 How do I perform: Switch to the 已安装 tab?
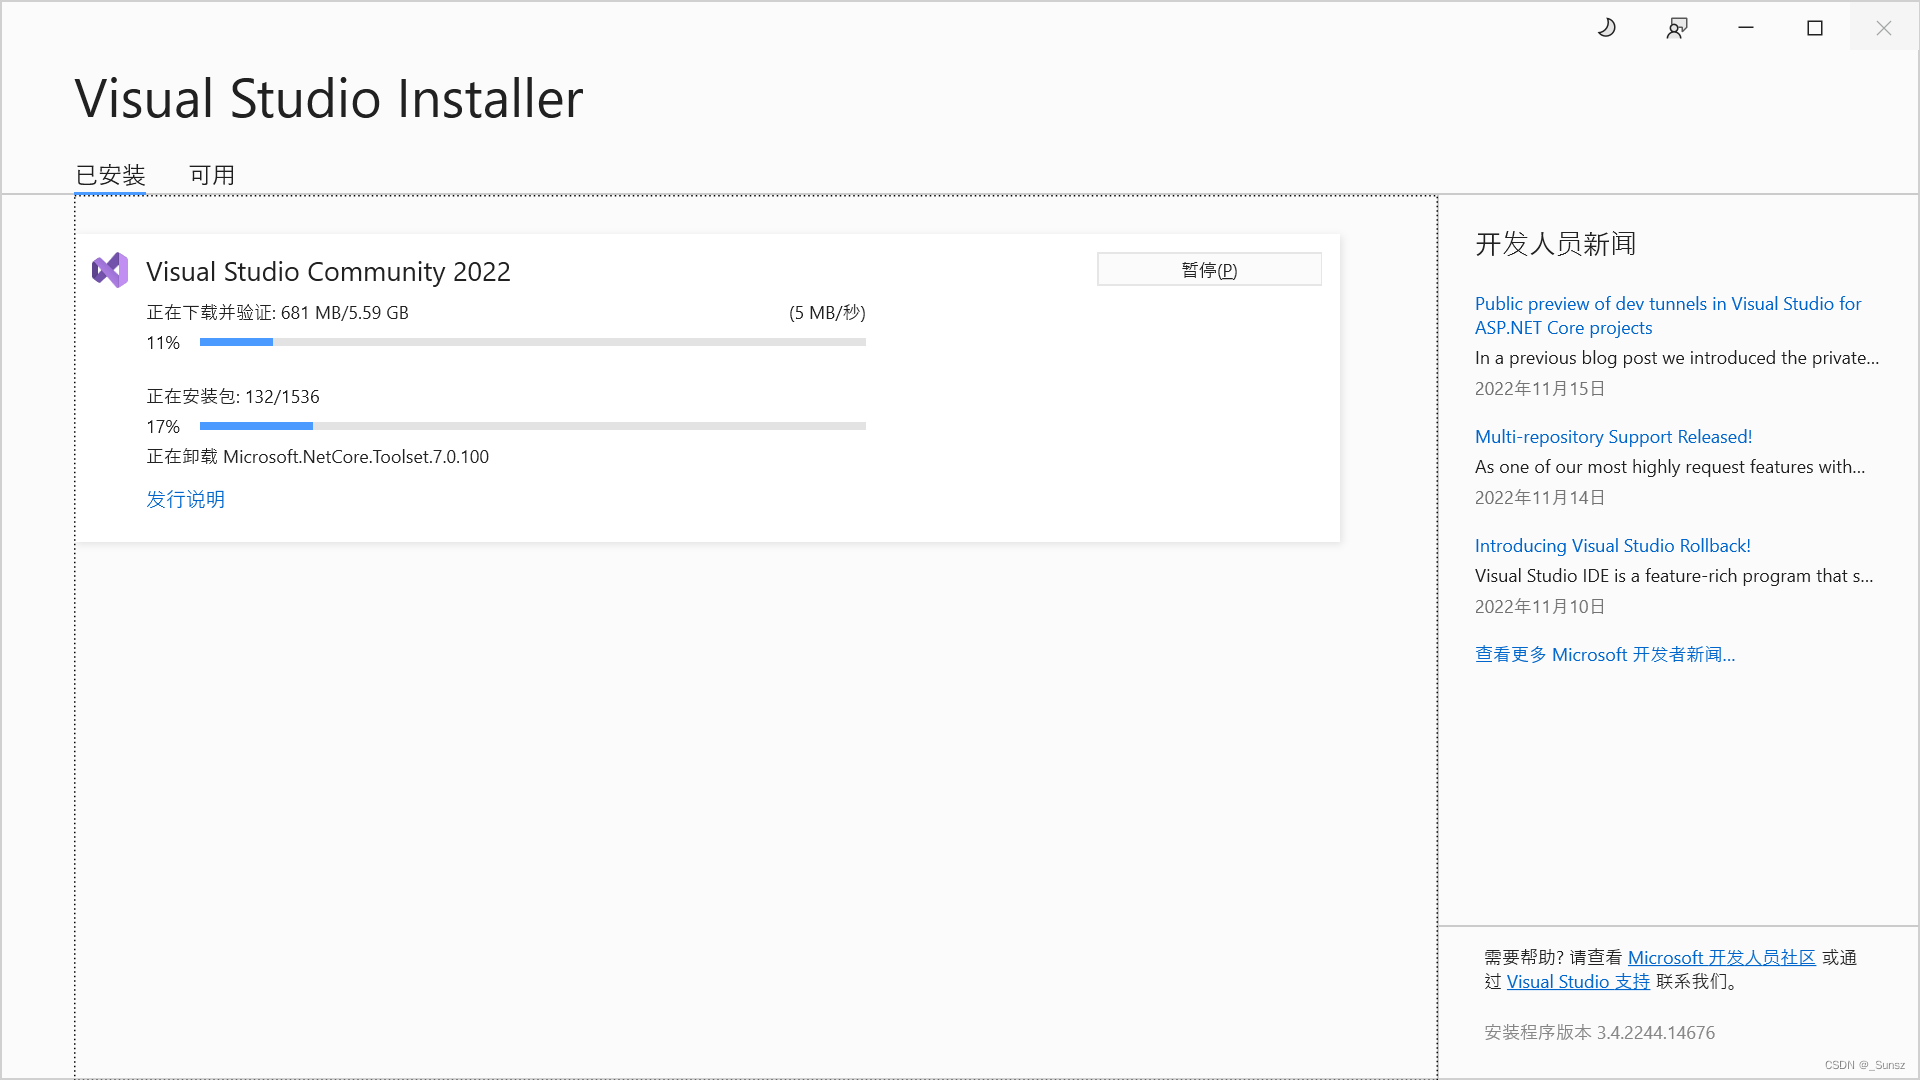111,175
